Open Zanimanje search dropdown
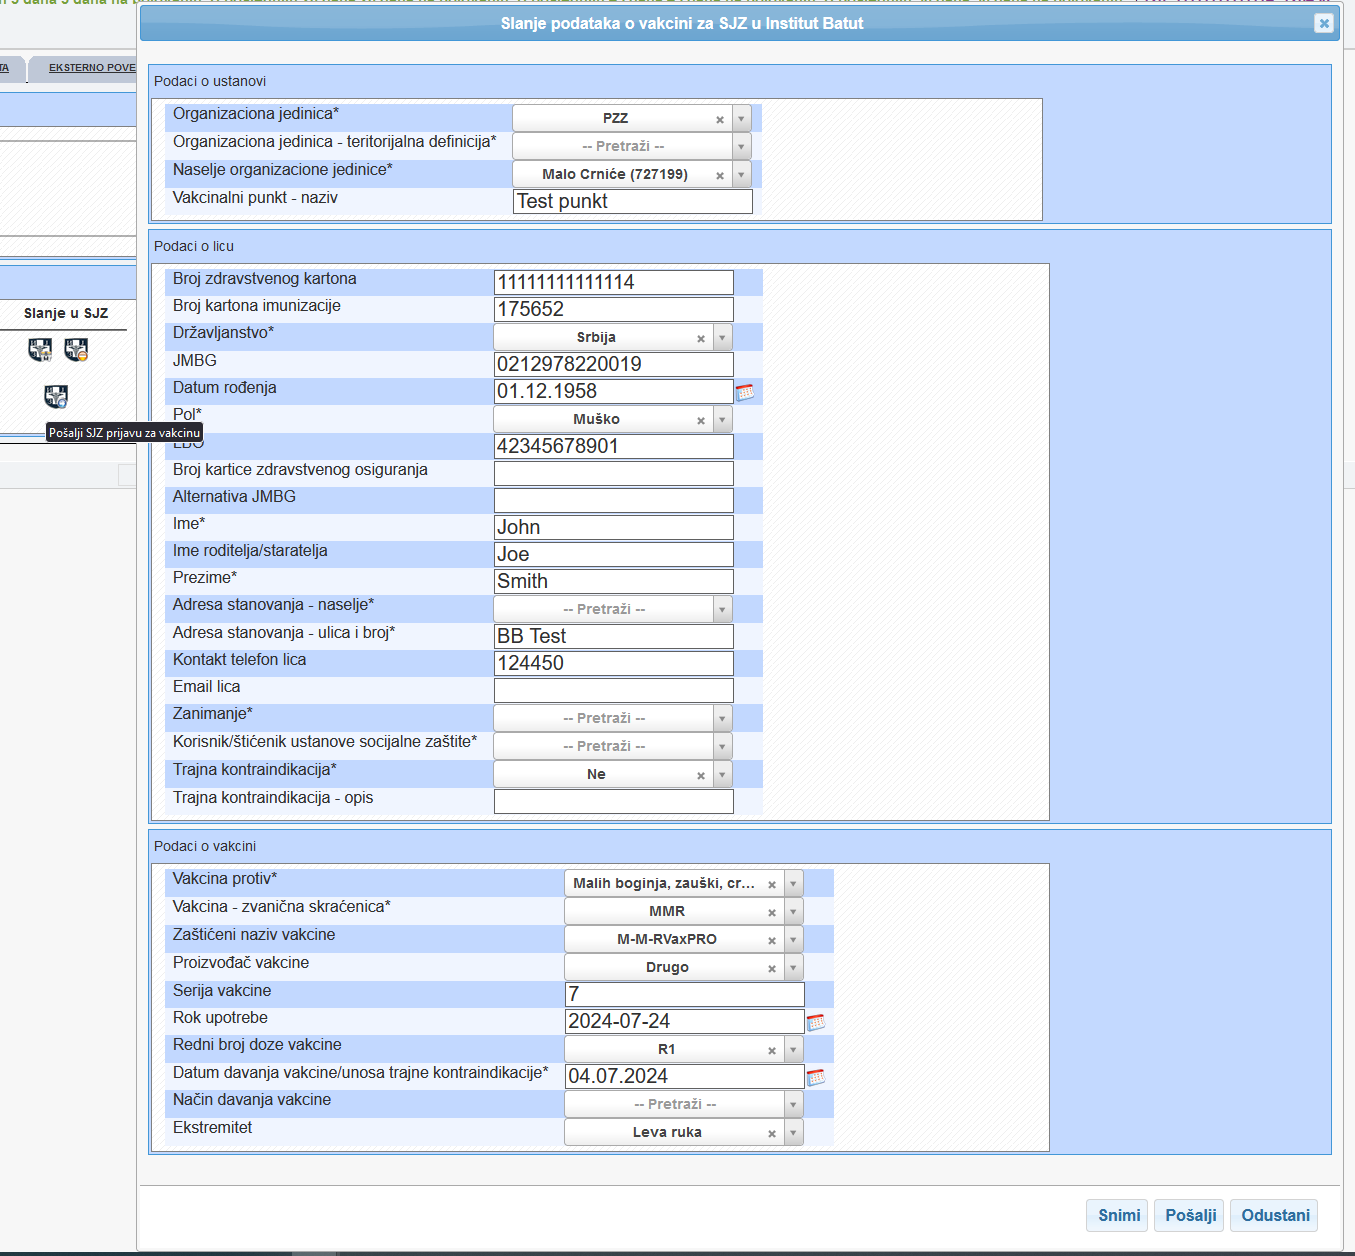This screenshot has width=1355, height=1256. click(x=613, y=718)
